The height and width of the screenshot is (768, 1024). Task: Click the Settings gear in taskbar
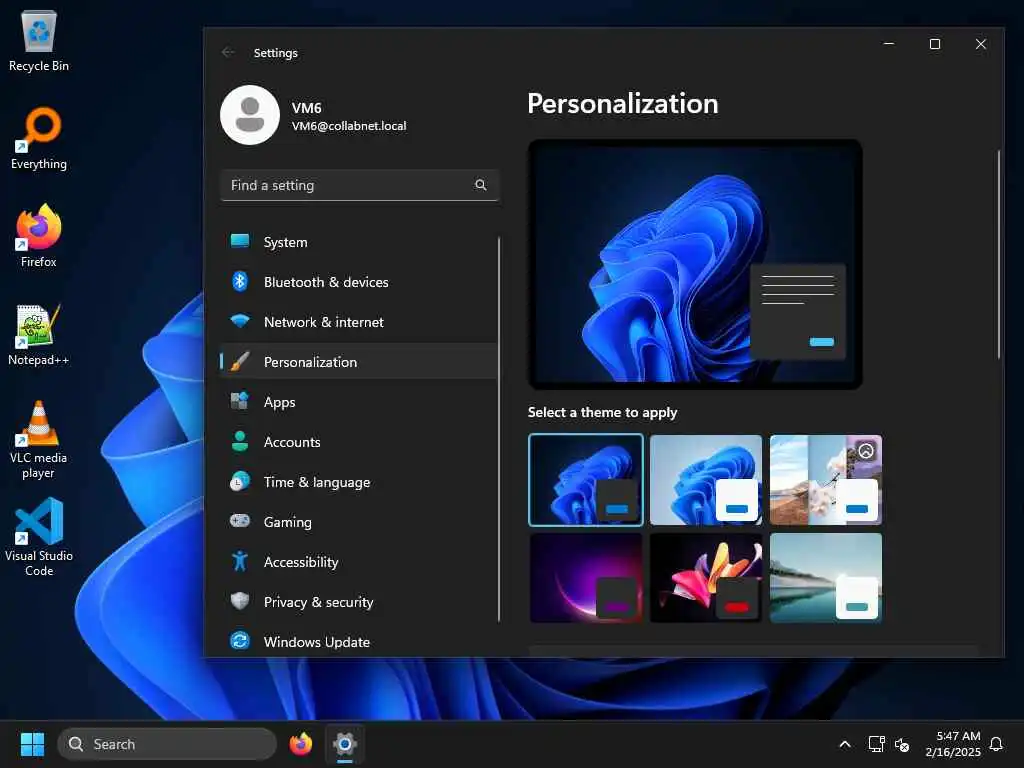click(x=345, y=744)
